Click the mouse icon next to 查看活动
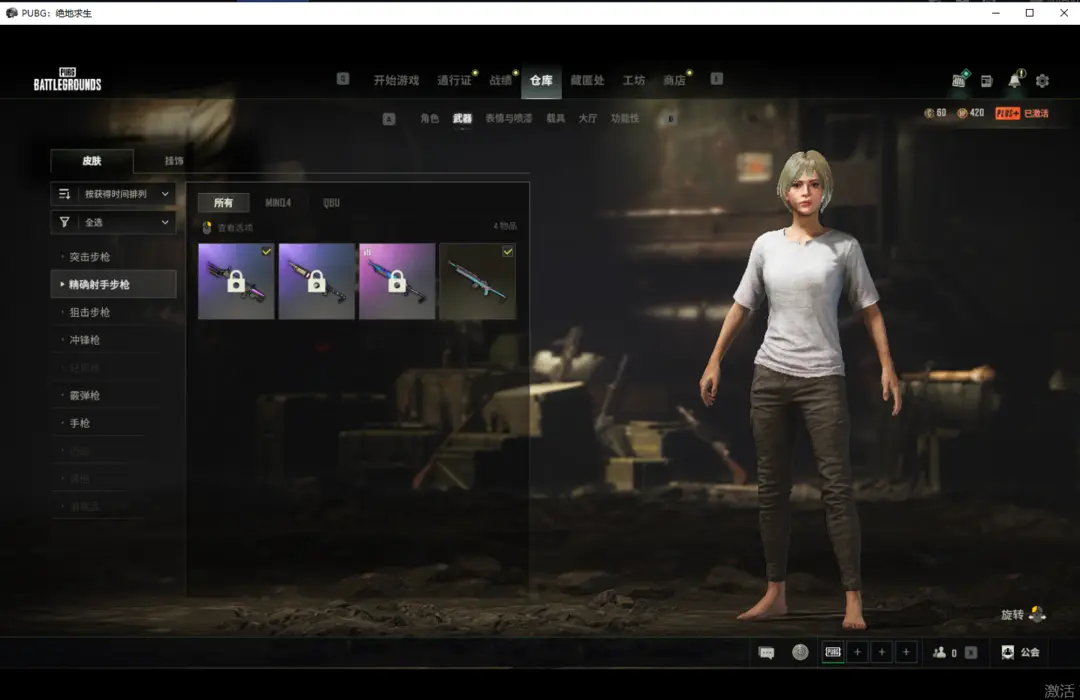Screen dimensions: 1080x700 coord(207,227)
